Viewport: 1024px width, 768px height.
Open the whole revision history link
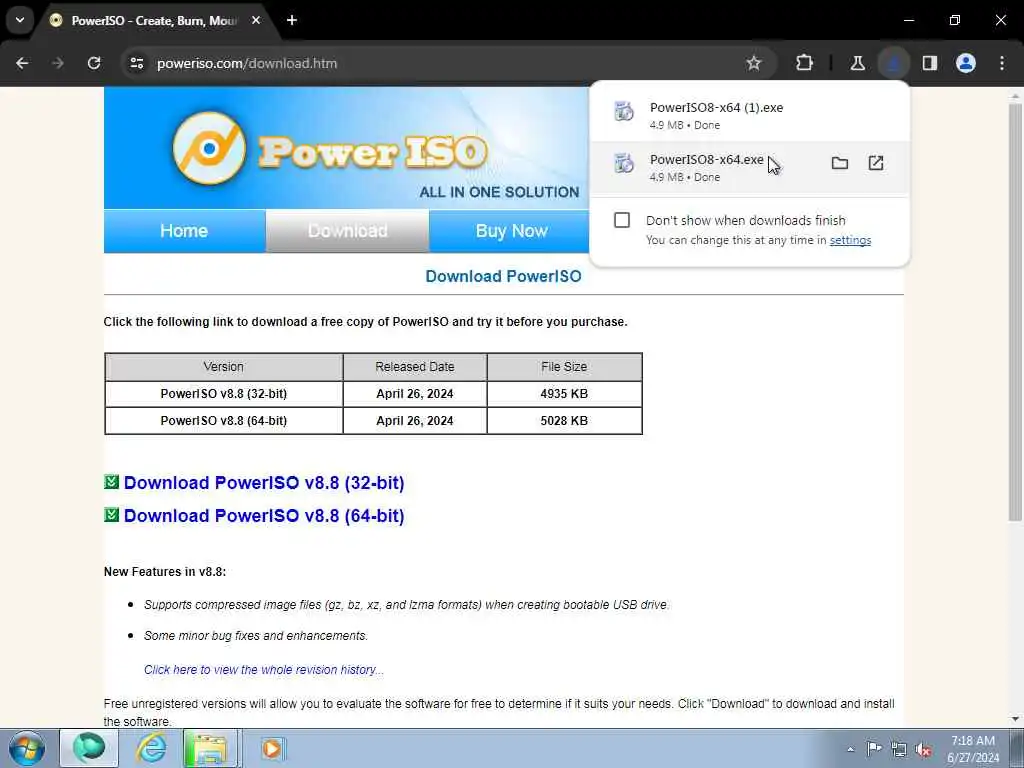[x=264, y=669]
